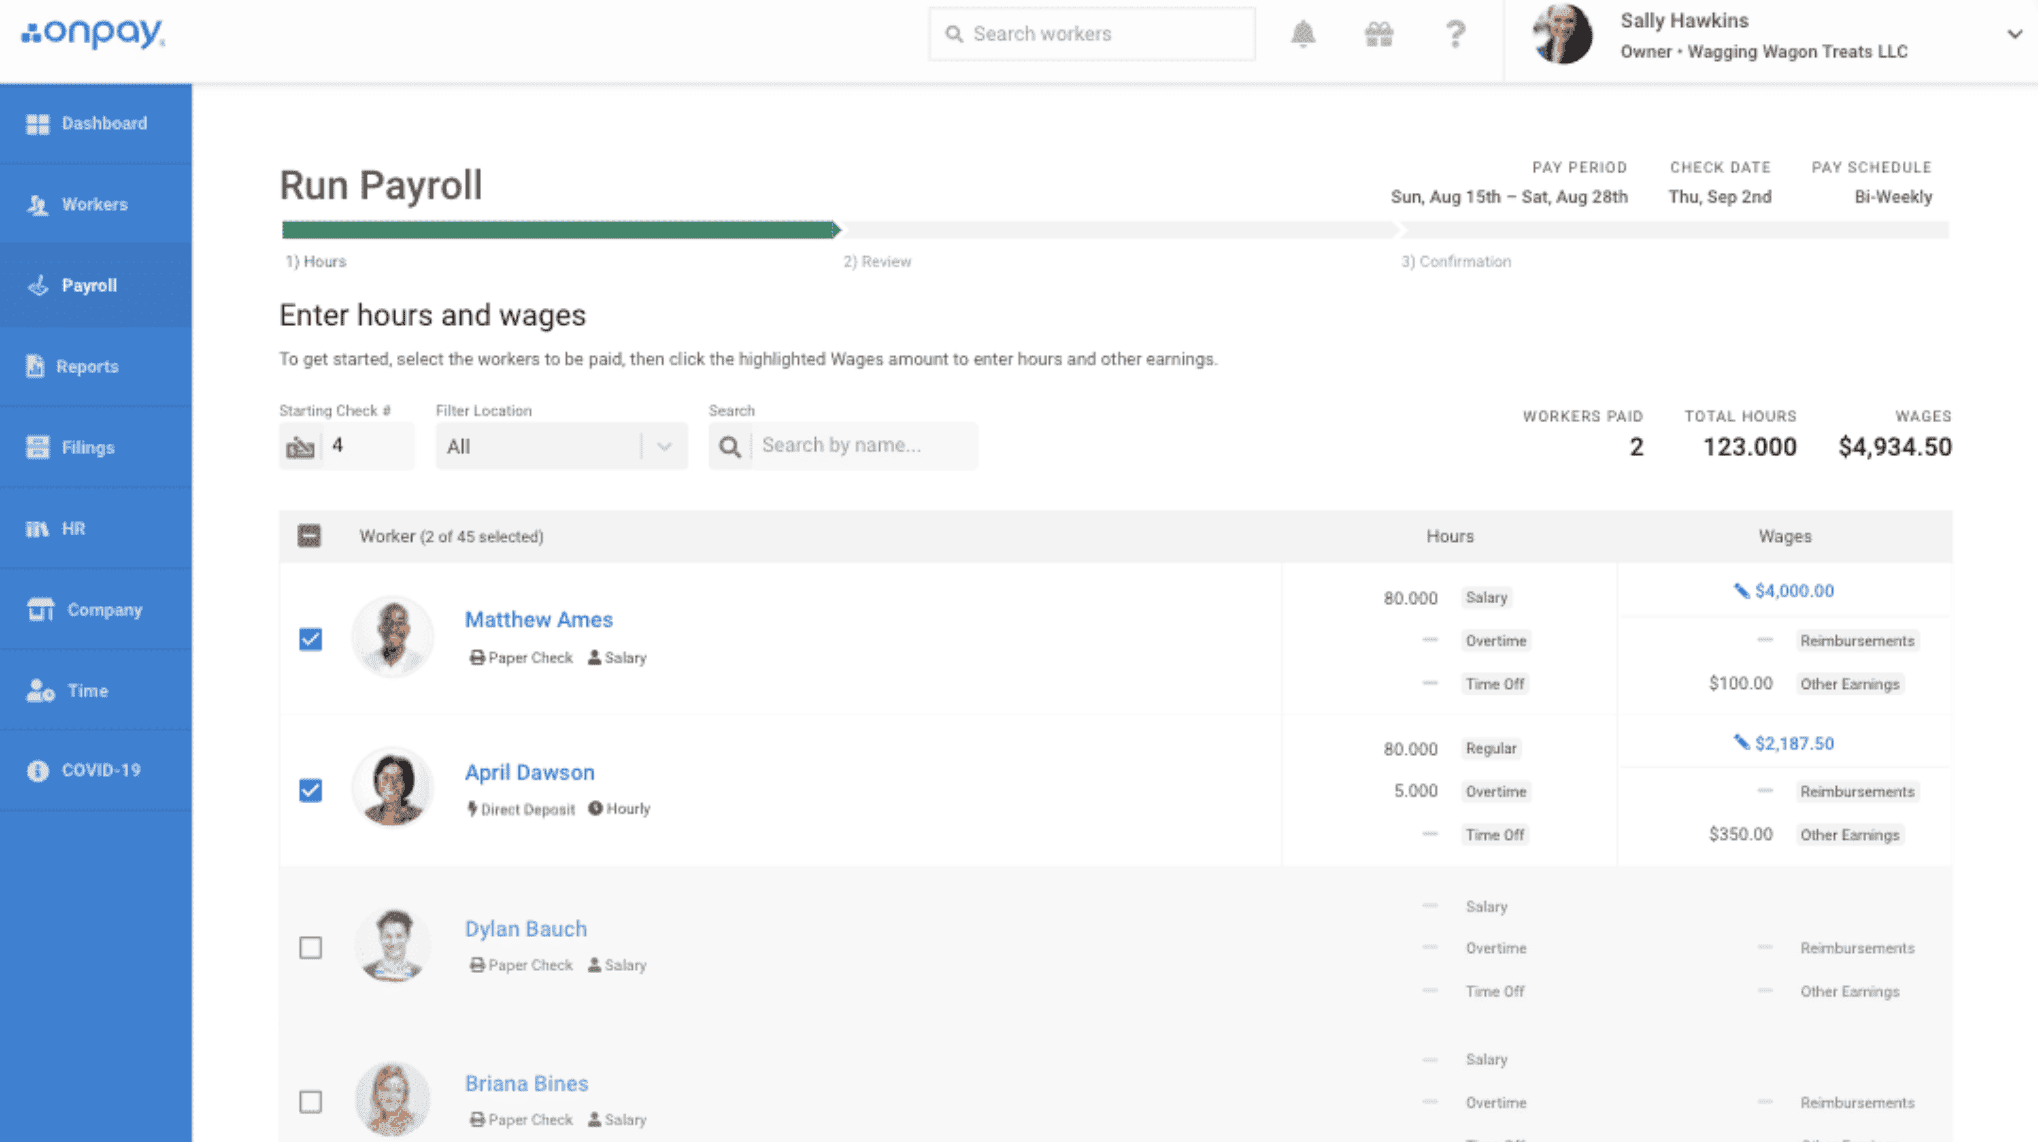Open the gift rewards icon
The image size is (2038, 1142).
click(x=1378, y=34)
